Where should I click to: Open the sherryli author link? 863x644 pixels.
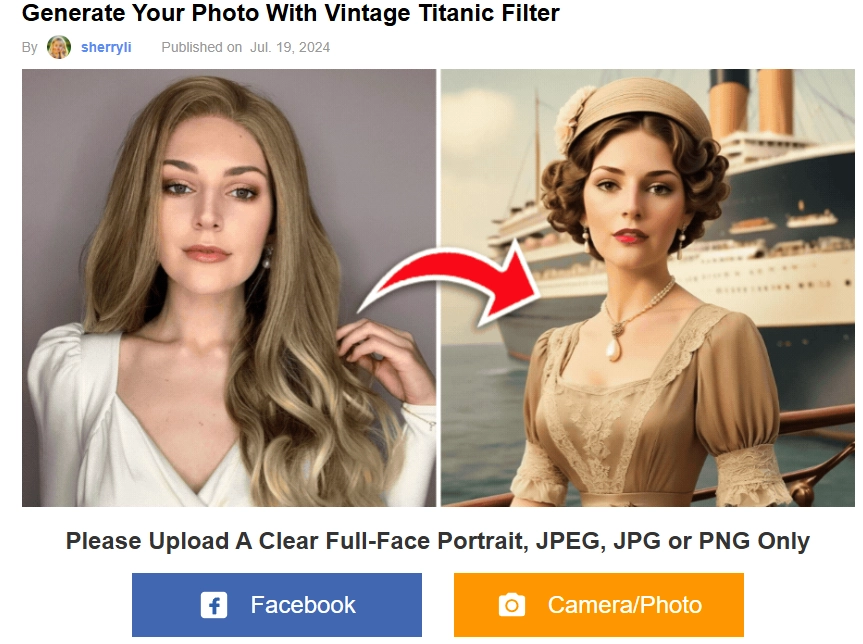pos(104,46)
